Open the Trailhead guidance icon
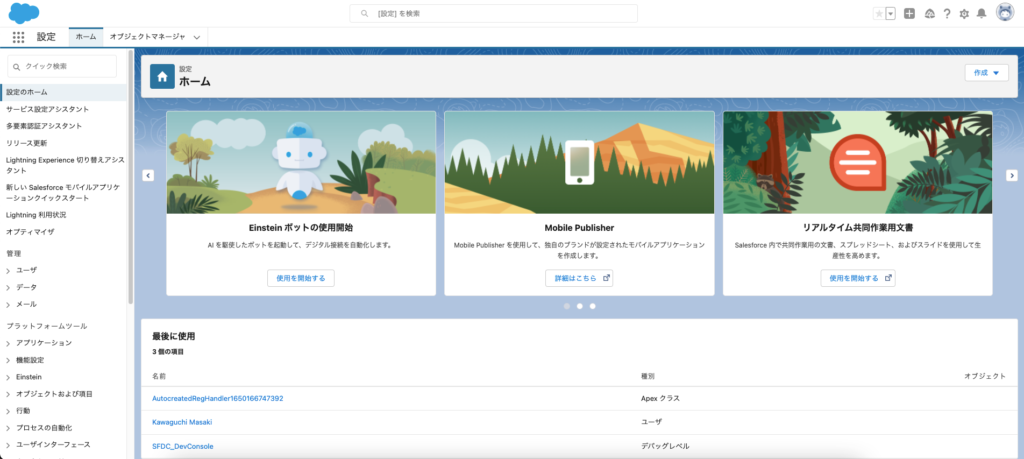The image size is (1024, 459). [928, 14]
